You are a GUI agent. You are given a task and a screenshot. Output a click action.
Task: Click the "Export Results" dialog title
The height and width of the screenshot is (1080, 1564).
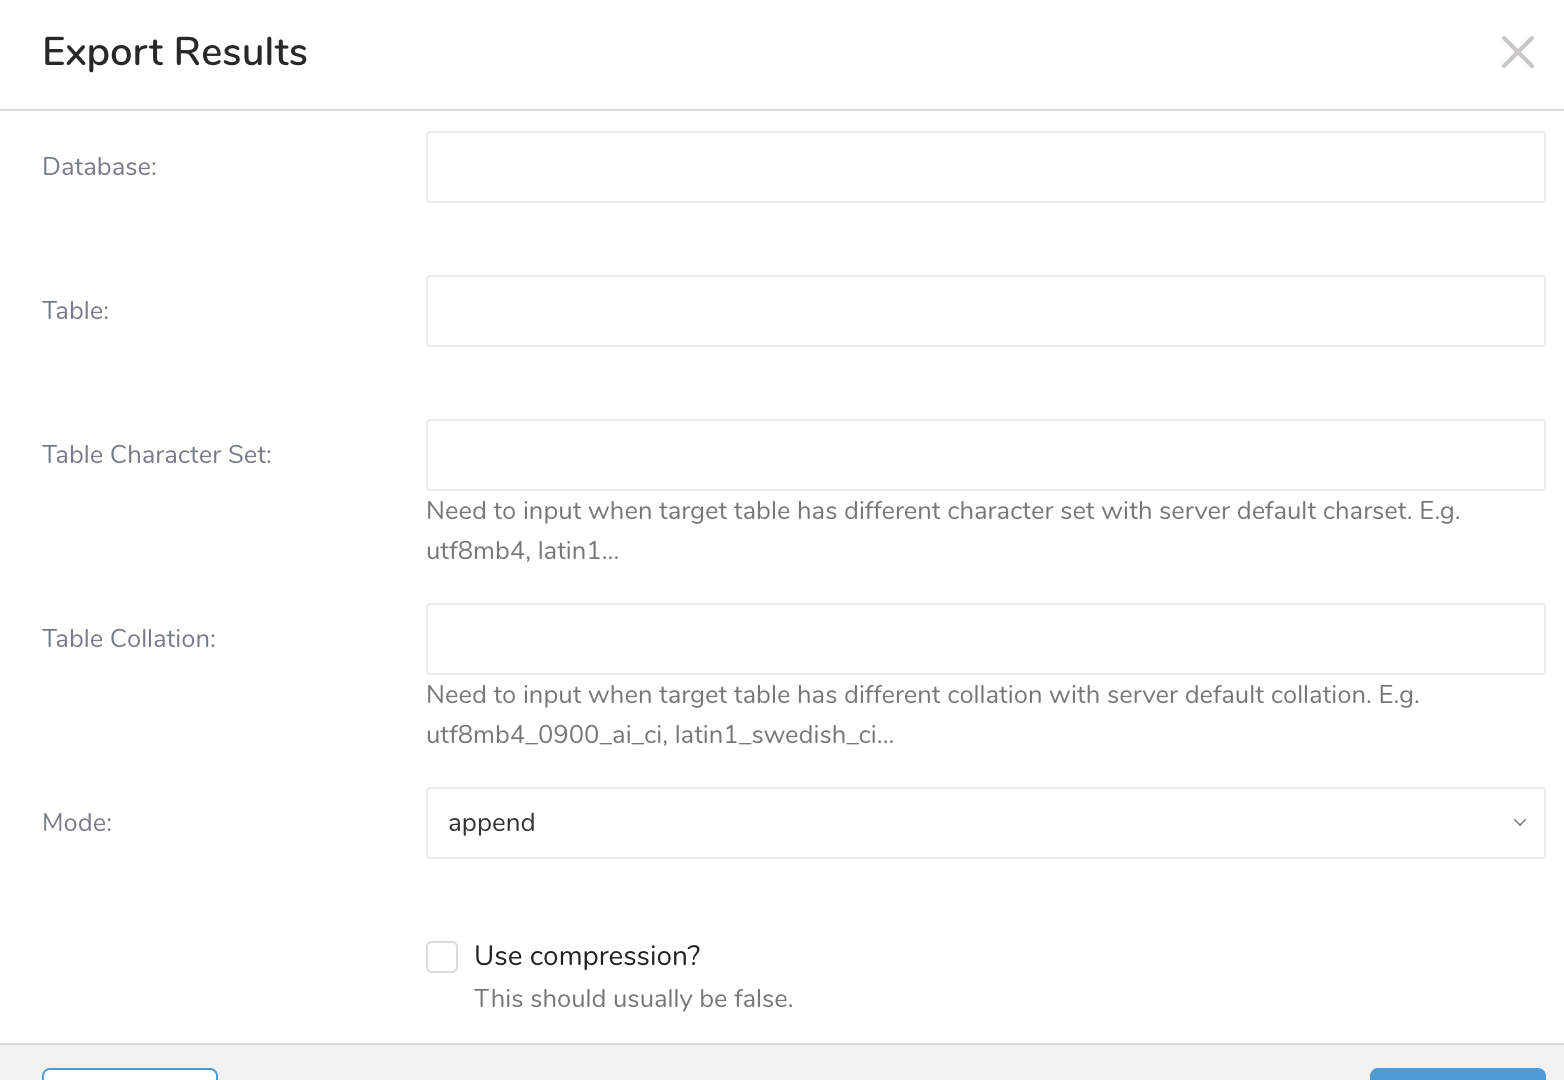[175, 52]
